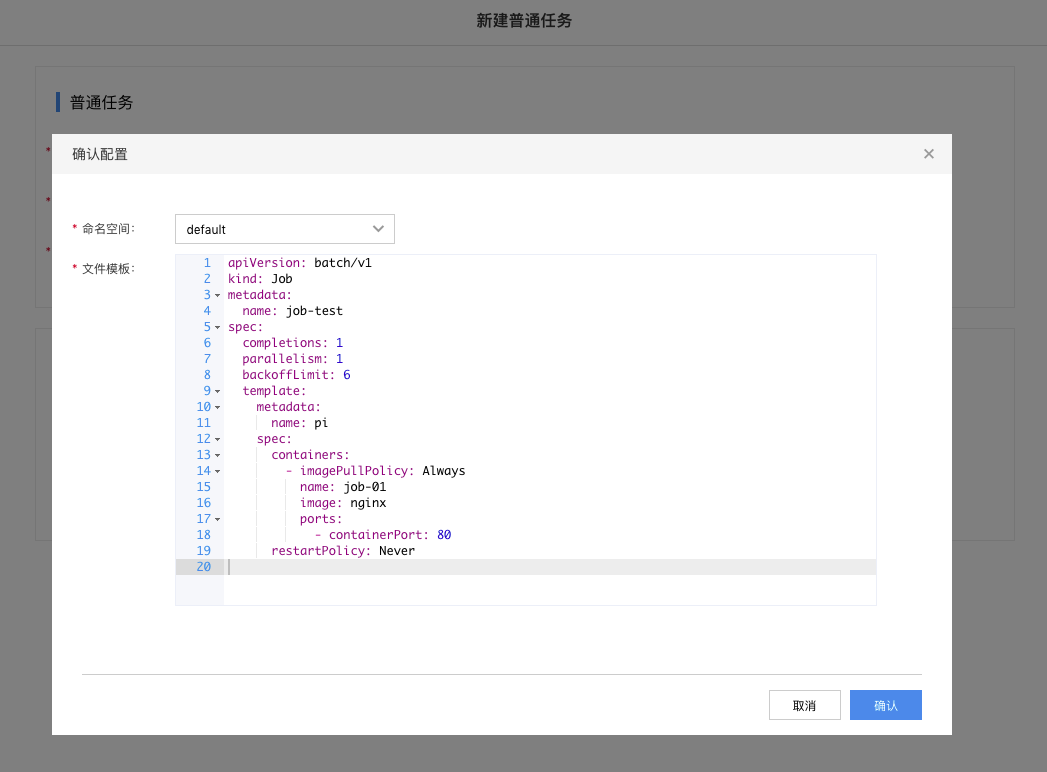The image size is (1047, 772).
Task: Click line number 18 in the gutter
Action: pyautogui.click(x=204, y=536)
